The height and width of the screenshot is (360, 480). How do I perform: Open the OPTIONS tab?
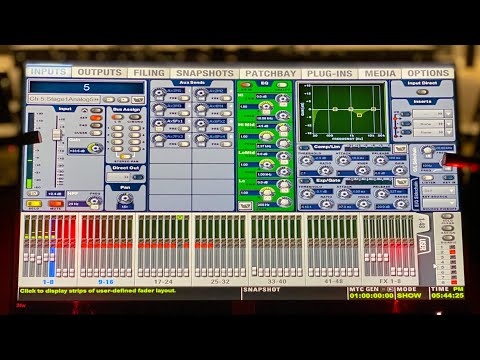428,73
